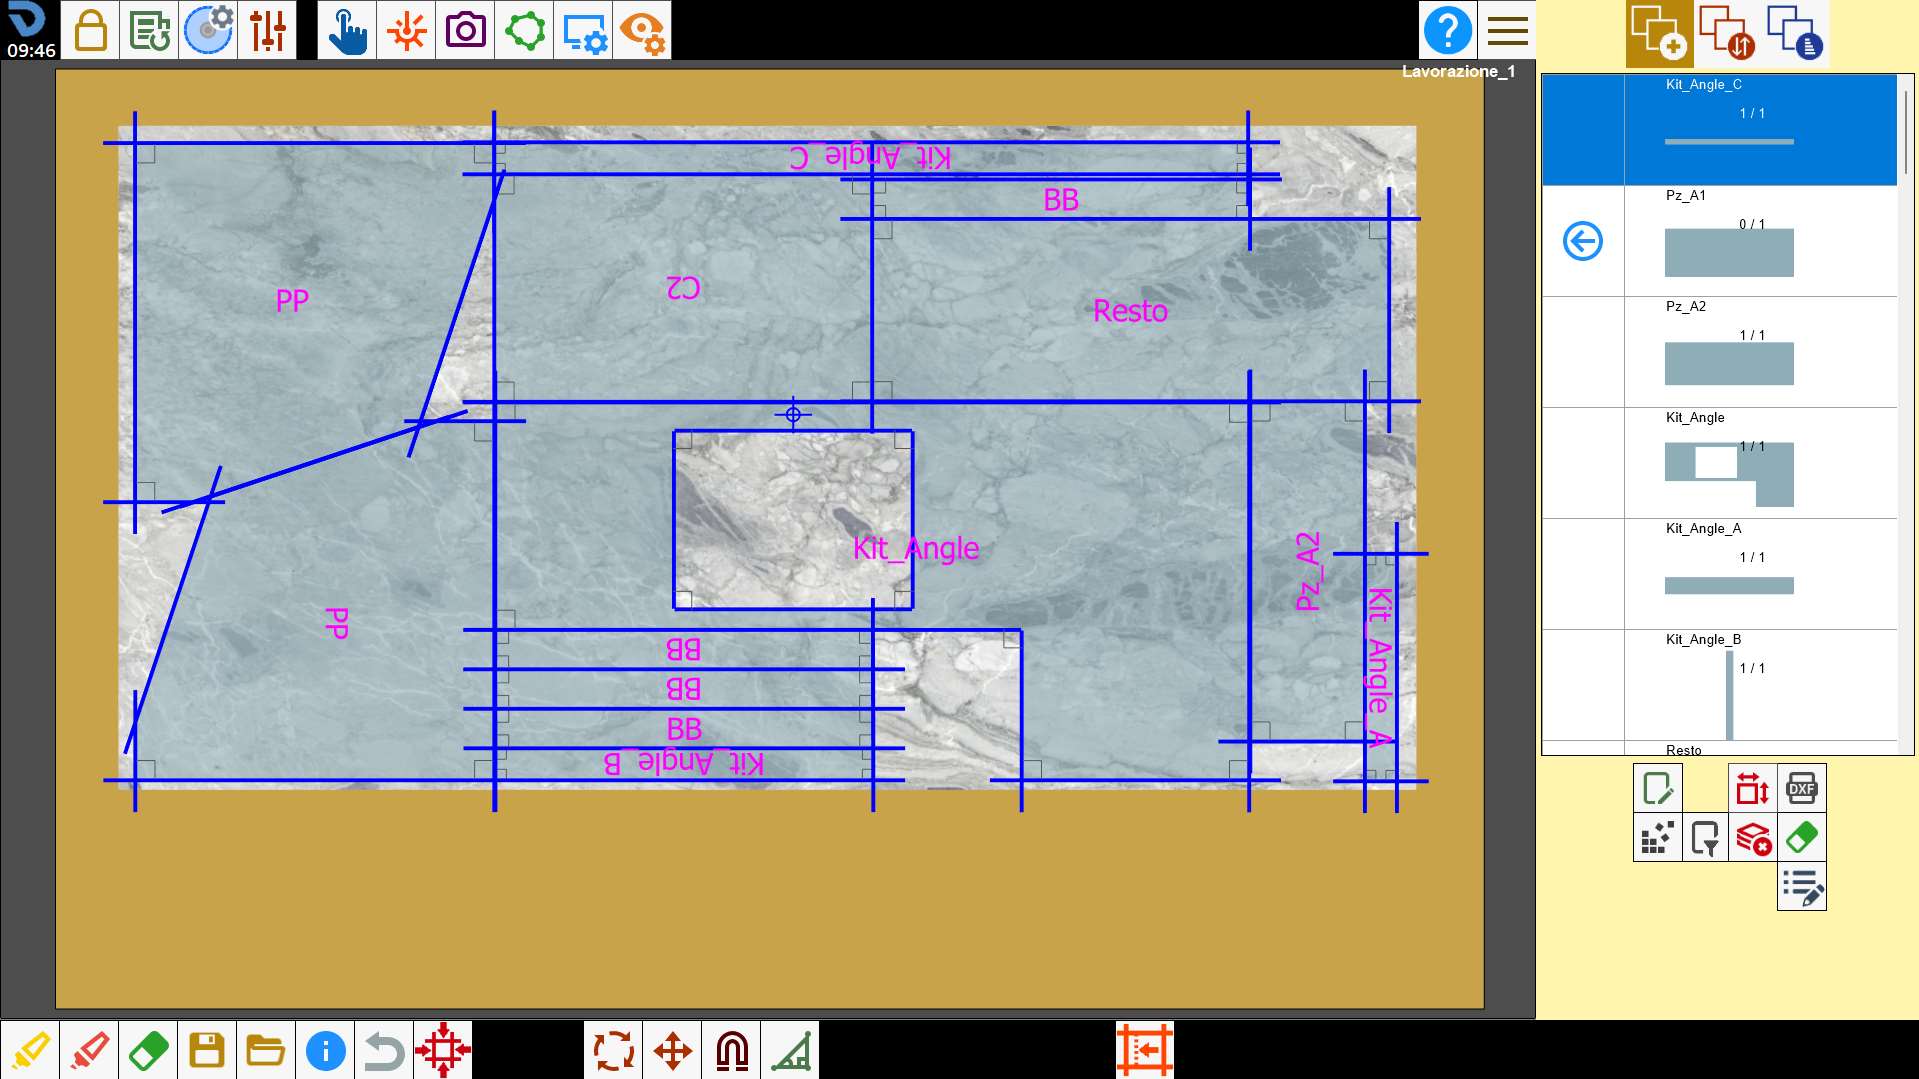Image resolution: width=1919 pixels, height=1079 pixels.
Task: Take a photo with camera icon
Action: pos(465,30)
